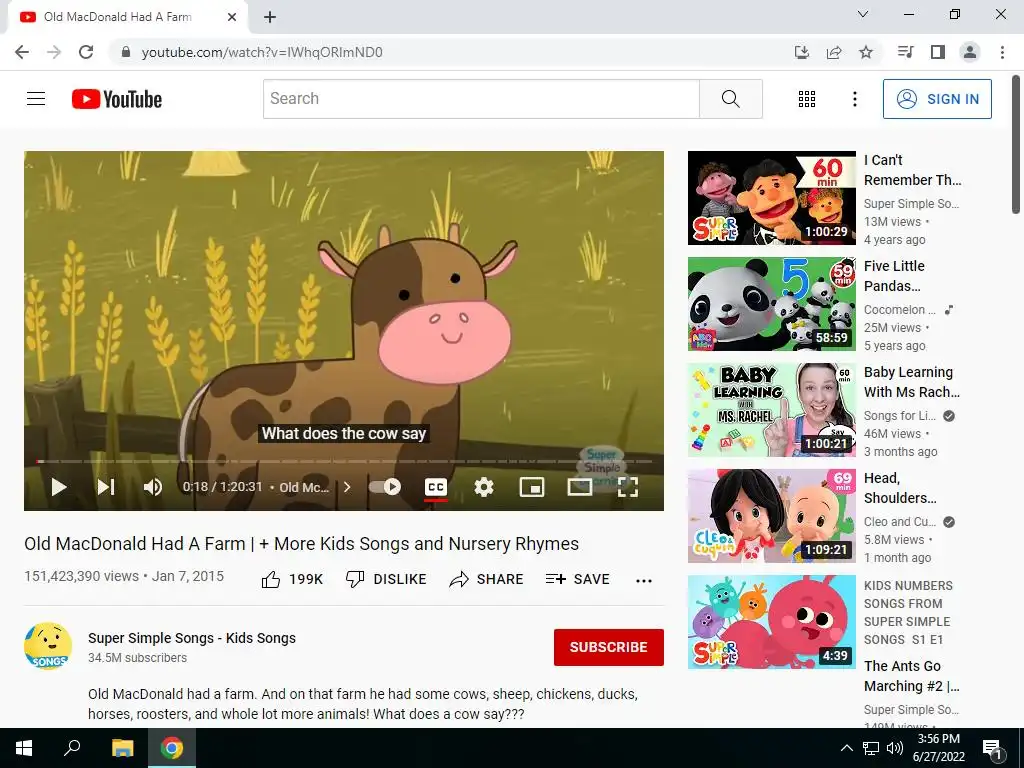Open 'Five Little Pandas...' title link
1024x768 pixels.
point(894,276)
